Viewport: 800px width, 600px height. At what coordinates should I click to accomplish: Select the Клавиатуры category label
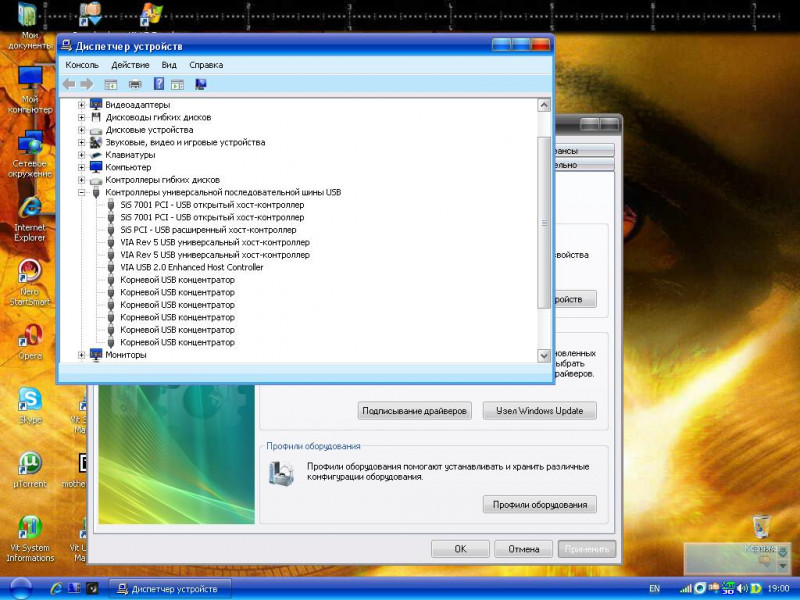(x=130, y=155)
